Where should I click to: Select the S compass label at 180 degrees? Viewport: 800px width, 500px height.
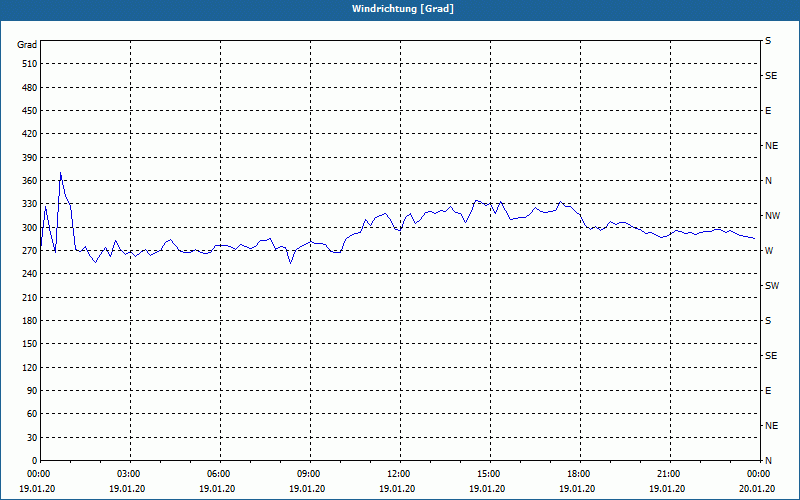pyautogui.click(x=768, y=321)
